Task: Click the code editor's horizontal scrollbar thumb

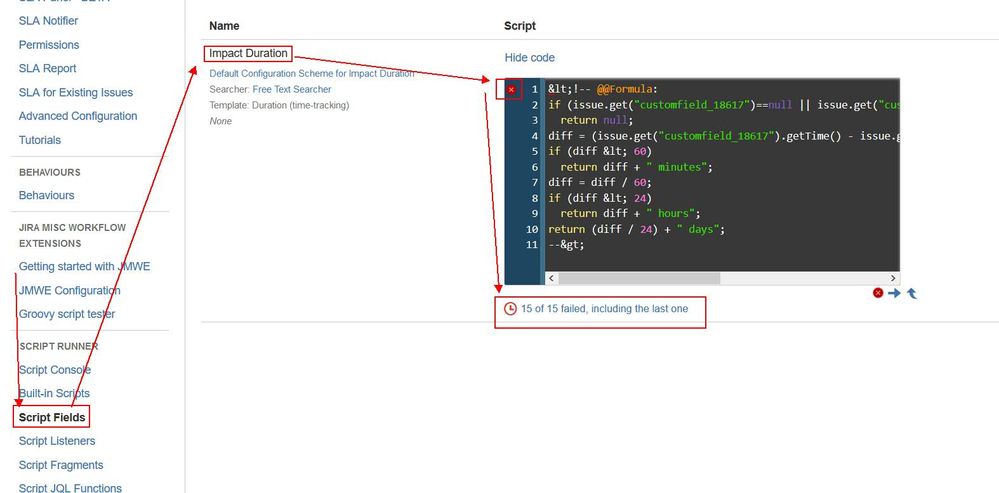Action: 639,278
